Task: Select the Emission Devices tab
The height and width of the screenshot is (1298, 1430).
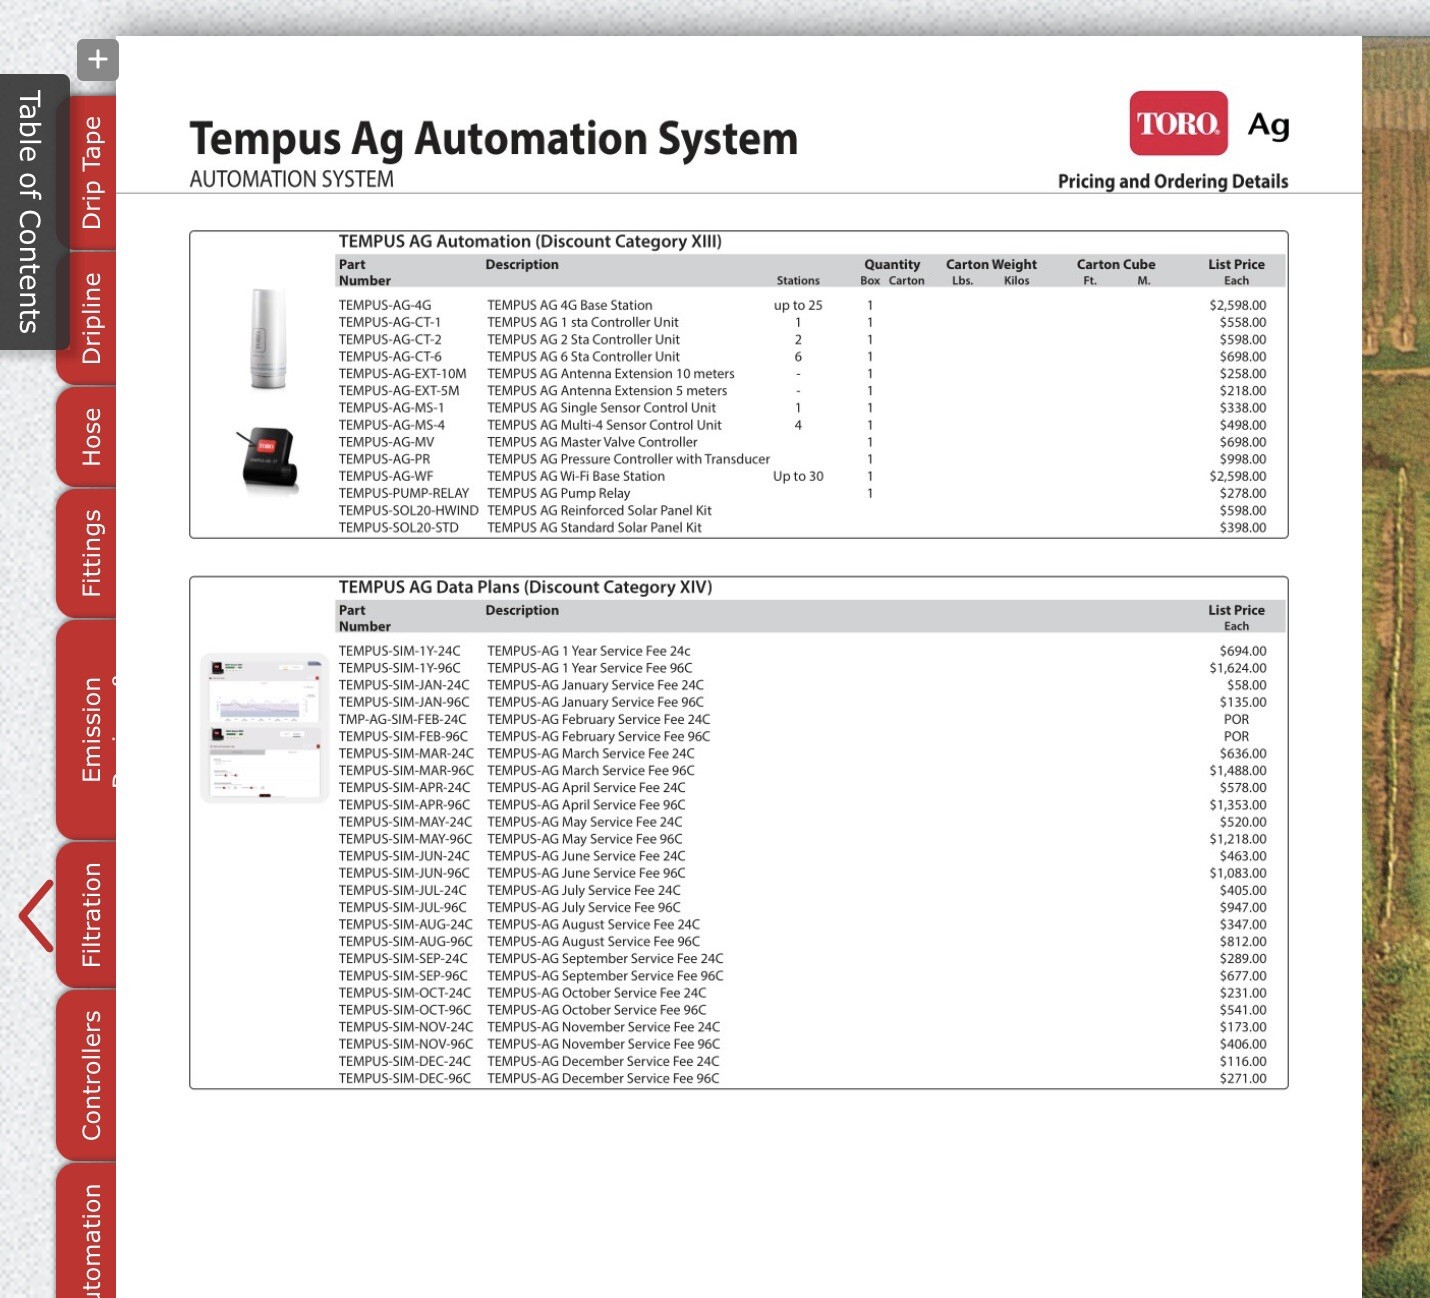Action: 90,730
